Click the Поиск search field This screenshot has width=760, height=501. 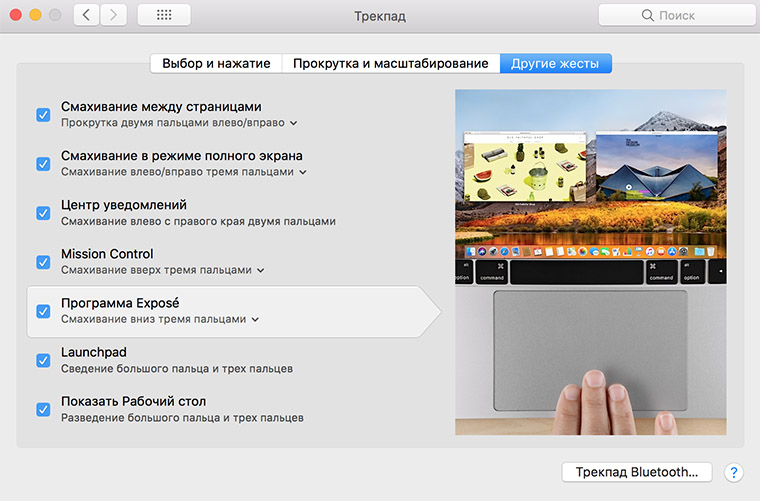(677, 16)
